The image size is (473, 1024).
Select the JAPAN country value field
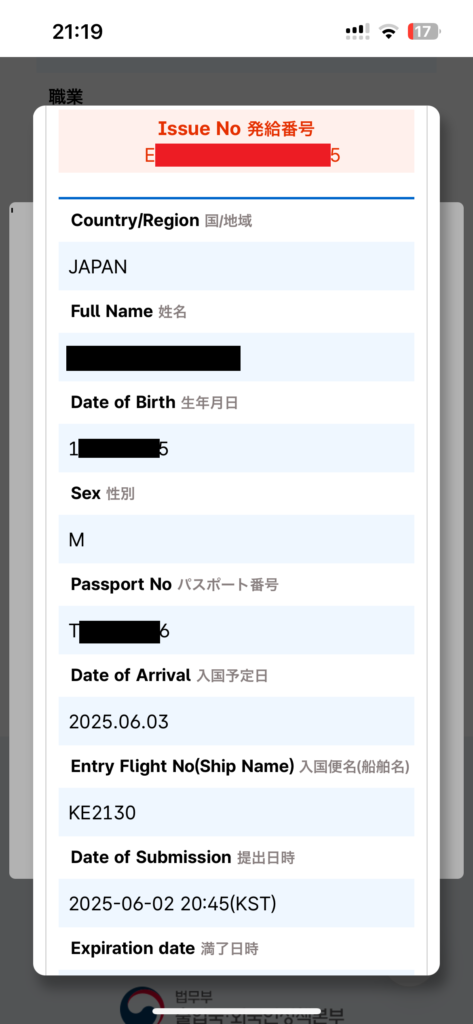[236, 266]
